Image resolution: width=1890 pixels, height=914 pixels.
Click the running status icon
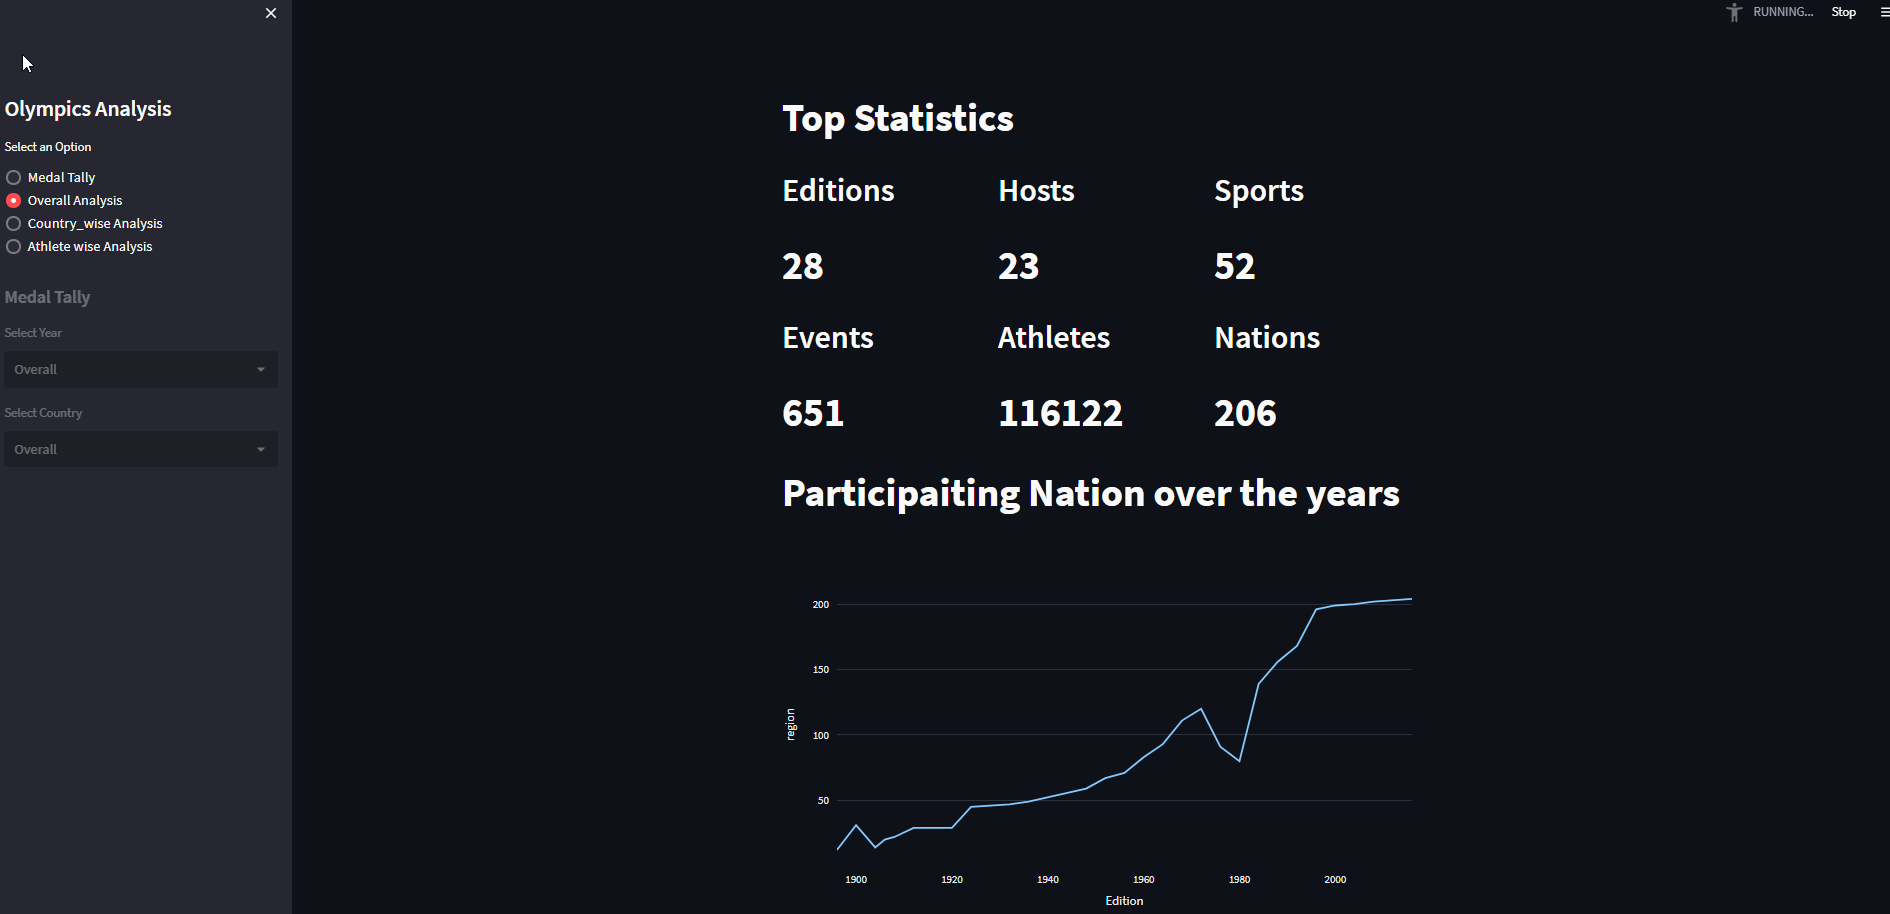tap(1734, 12)
